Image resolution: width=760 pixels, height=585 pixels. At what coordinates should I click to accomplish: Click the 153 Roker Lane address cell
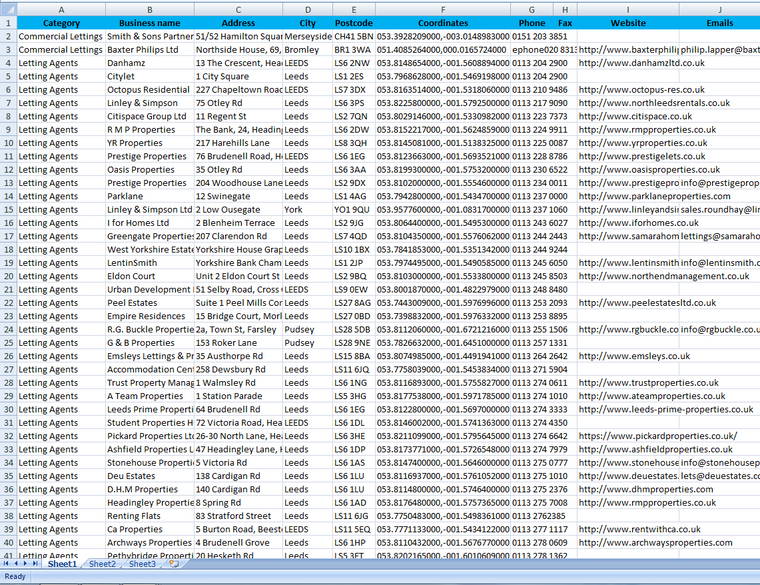[x=238, y=343]
